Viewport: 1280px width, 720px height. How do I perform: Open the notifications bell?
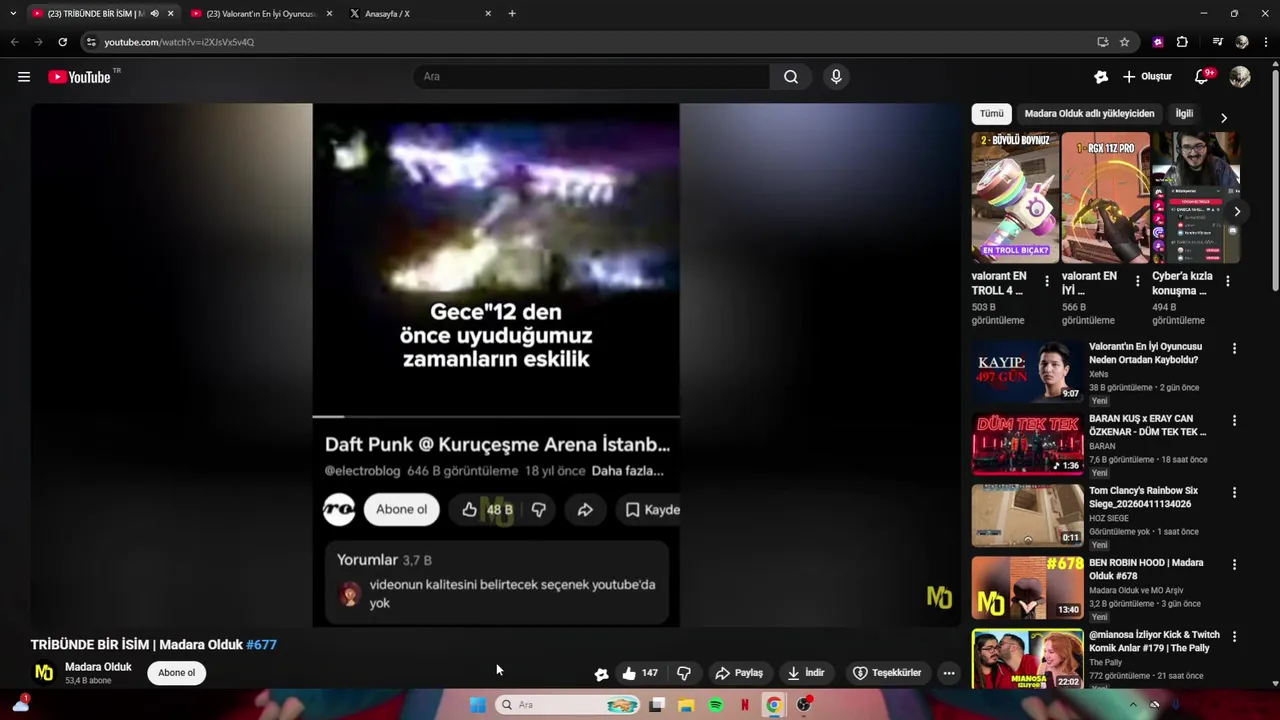(1202, 77)
